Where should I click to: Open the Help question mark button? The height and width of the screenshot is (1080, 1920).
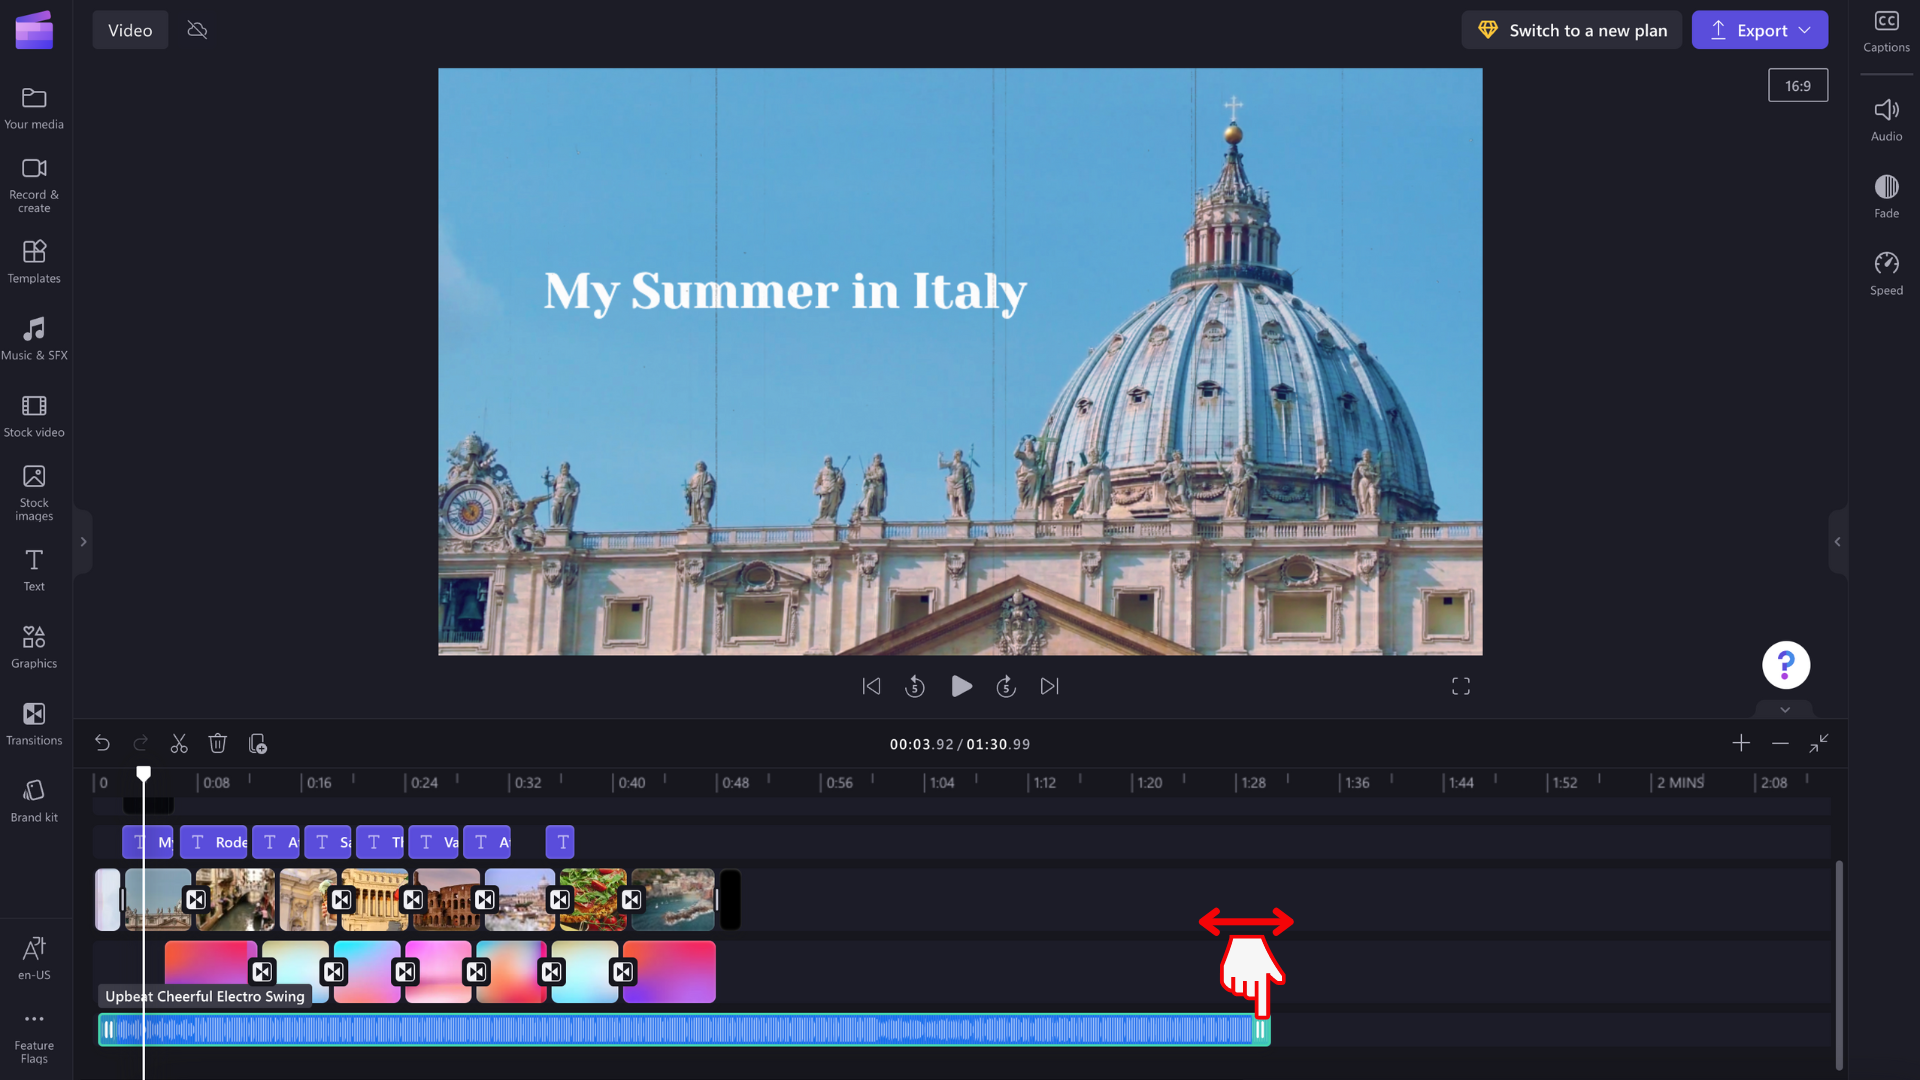pos(1785,664)
